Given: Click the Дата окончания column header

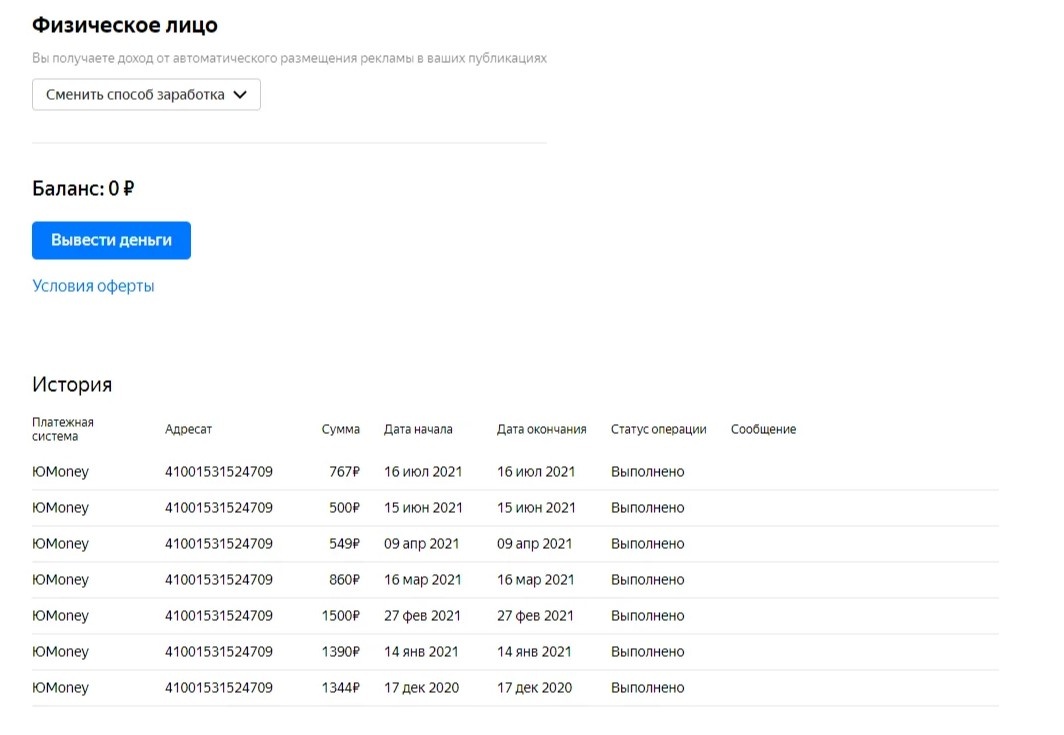Looking at the screenshot, I should pyautogui.click(x=542, y=429).
